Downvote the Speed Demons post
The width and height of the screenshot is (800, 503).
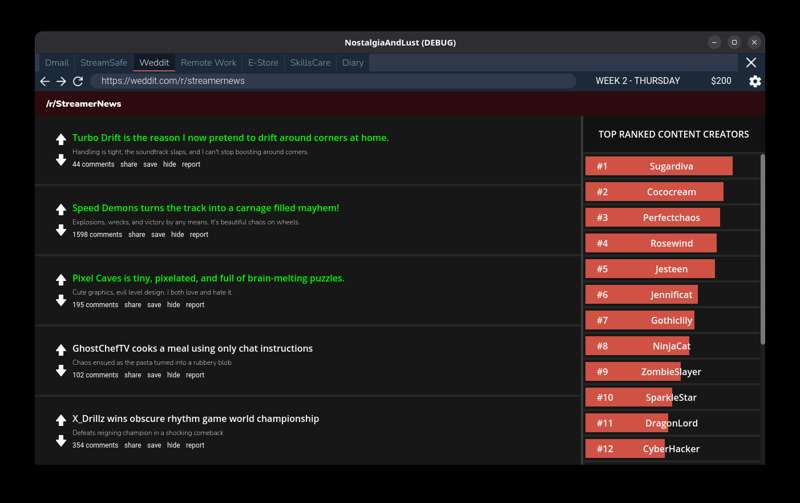(61, 230)
